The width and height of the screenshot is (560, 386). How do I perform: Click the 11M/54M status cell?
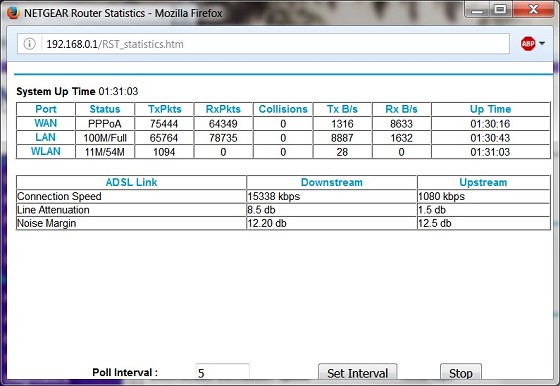pyautogui.click(x=105, y=152)
